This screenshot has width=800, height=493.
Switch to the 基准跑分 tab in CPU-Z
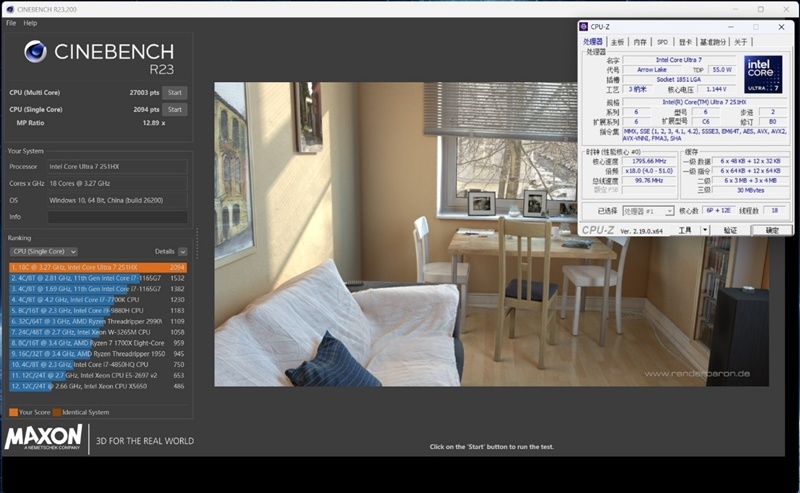pyautogui.click(x=713, y=42)
